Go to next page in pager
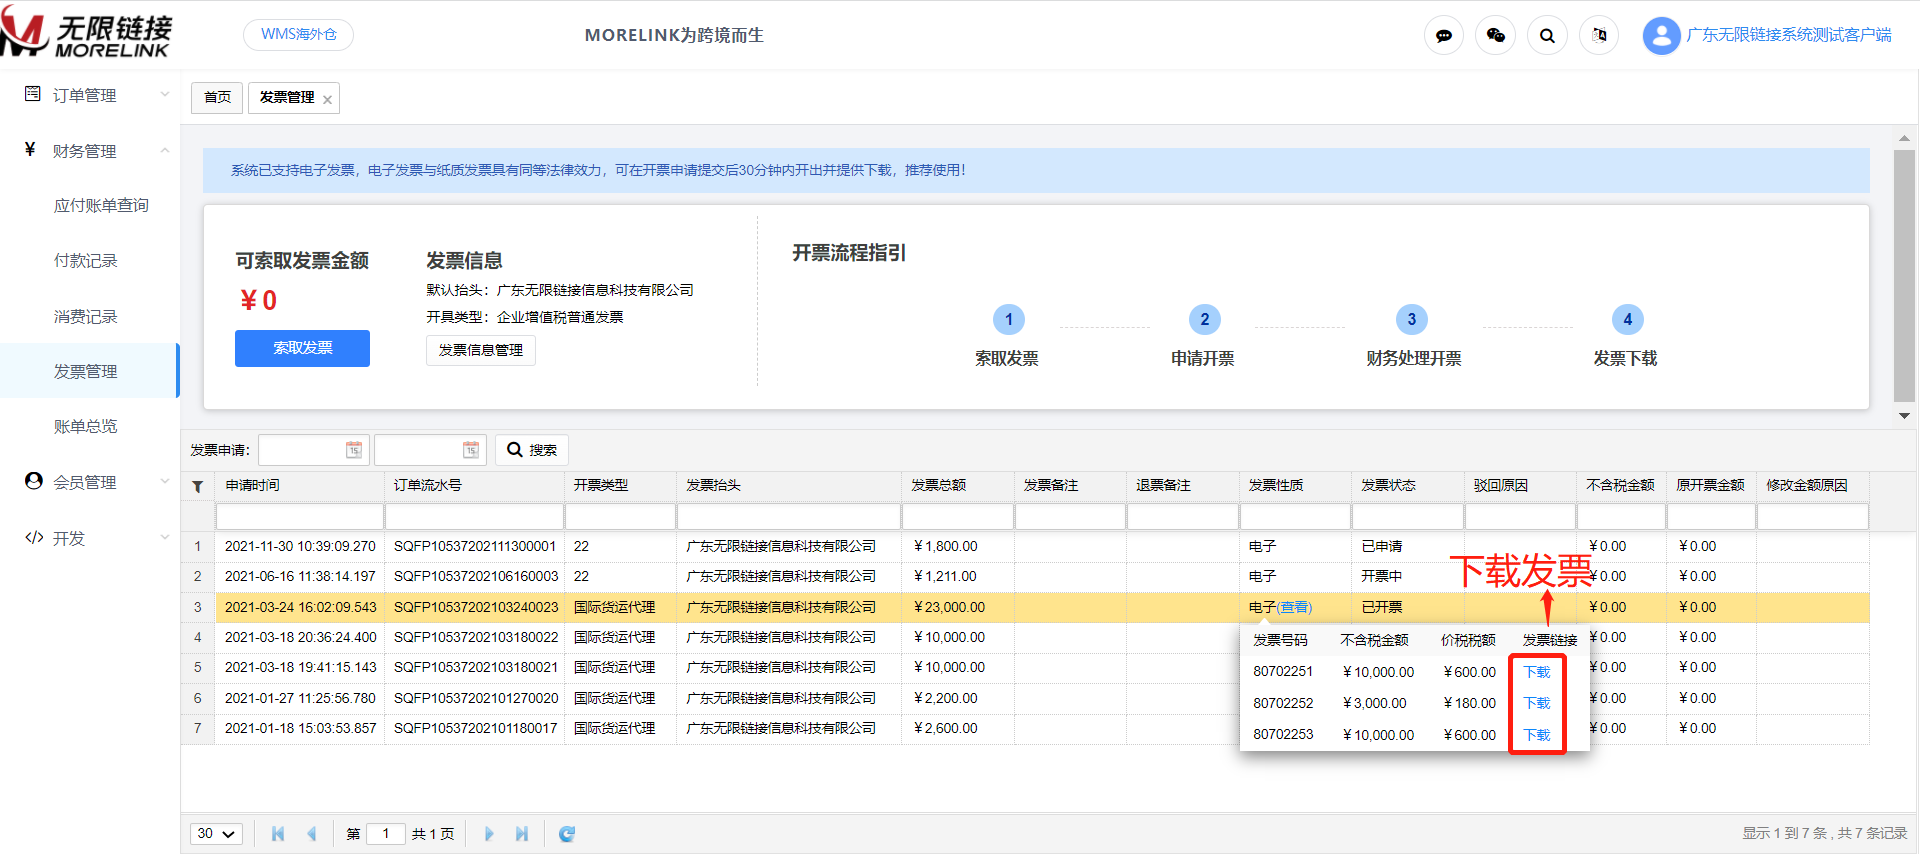 tap(489, 834)
